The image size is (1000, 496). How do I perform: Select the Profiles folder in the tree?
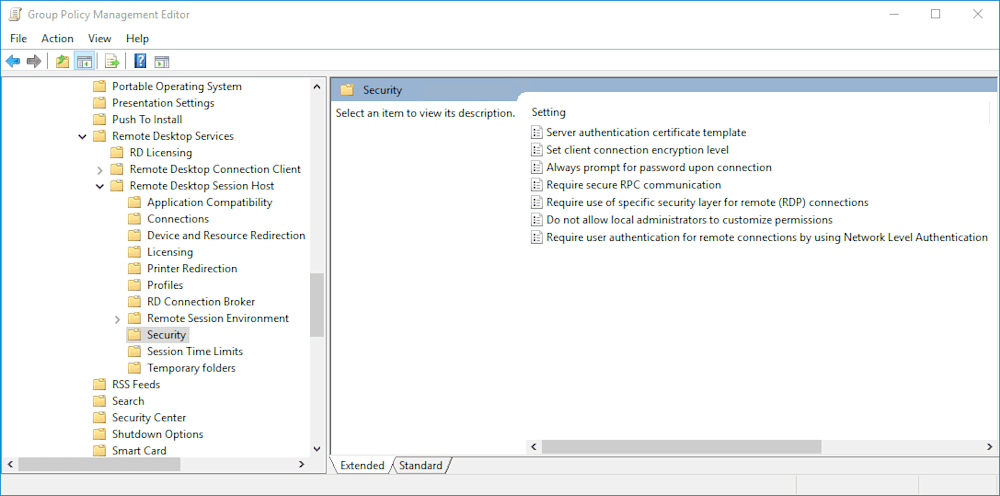[x=165, y=285]
